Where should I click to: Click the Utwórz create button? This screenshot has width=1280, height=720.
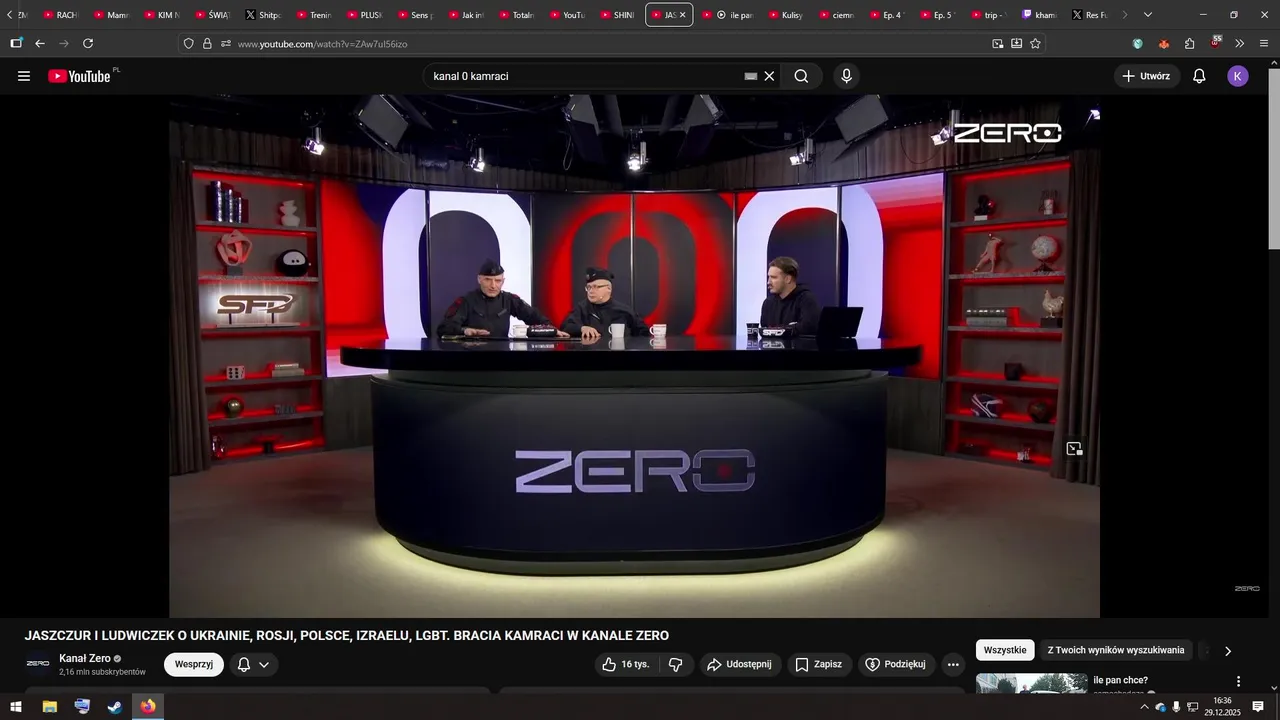point(1147,76)
